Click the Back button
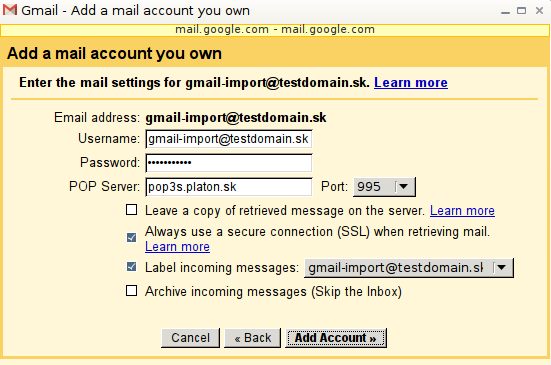 [252, 338]
